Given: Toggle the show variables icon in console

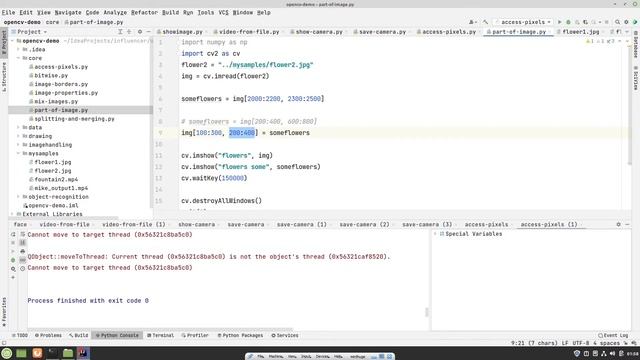Looking at the screenshot, I should coord(22,260).
